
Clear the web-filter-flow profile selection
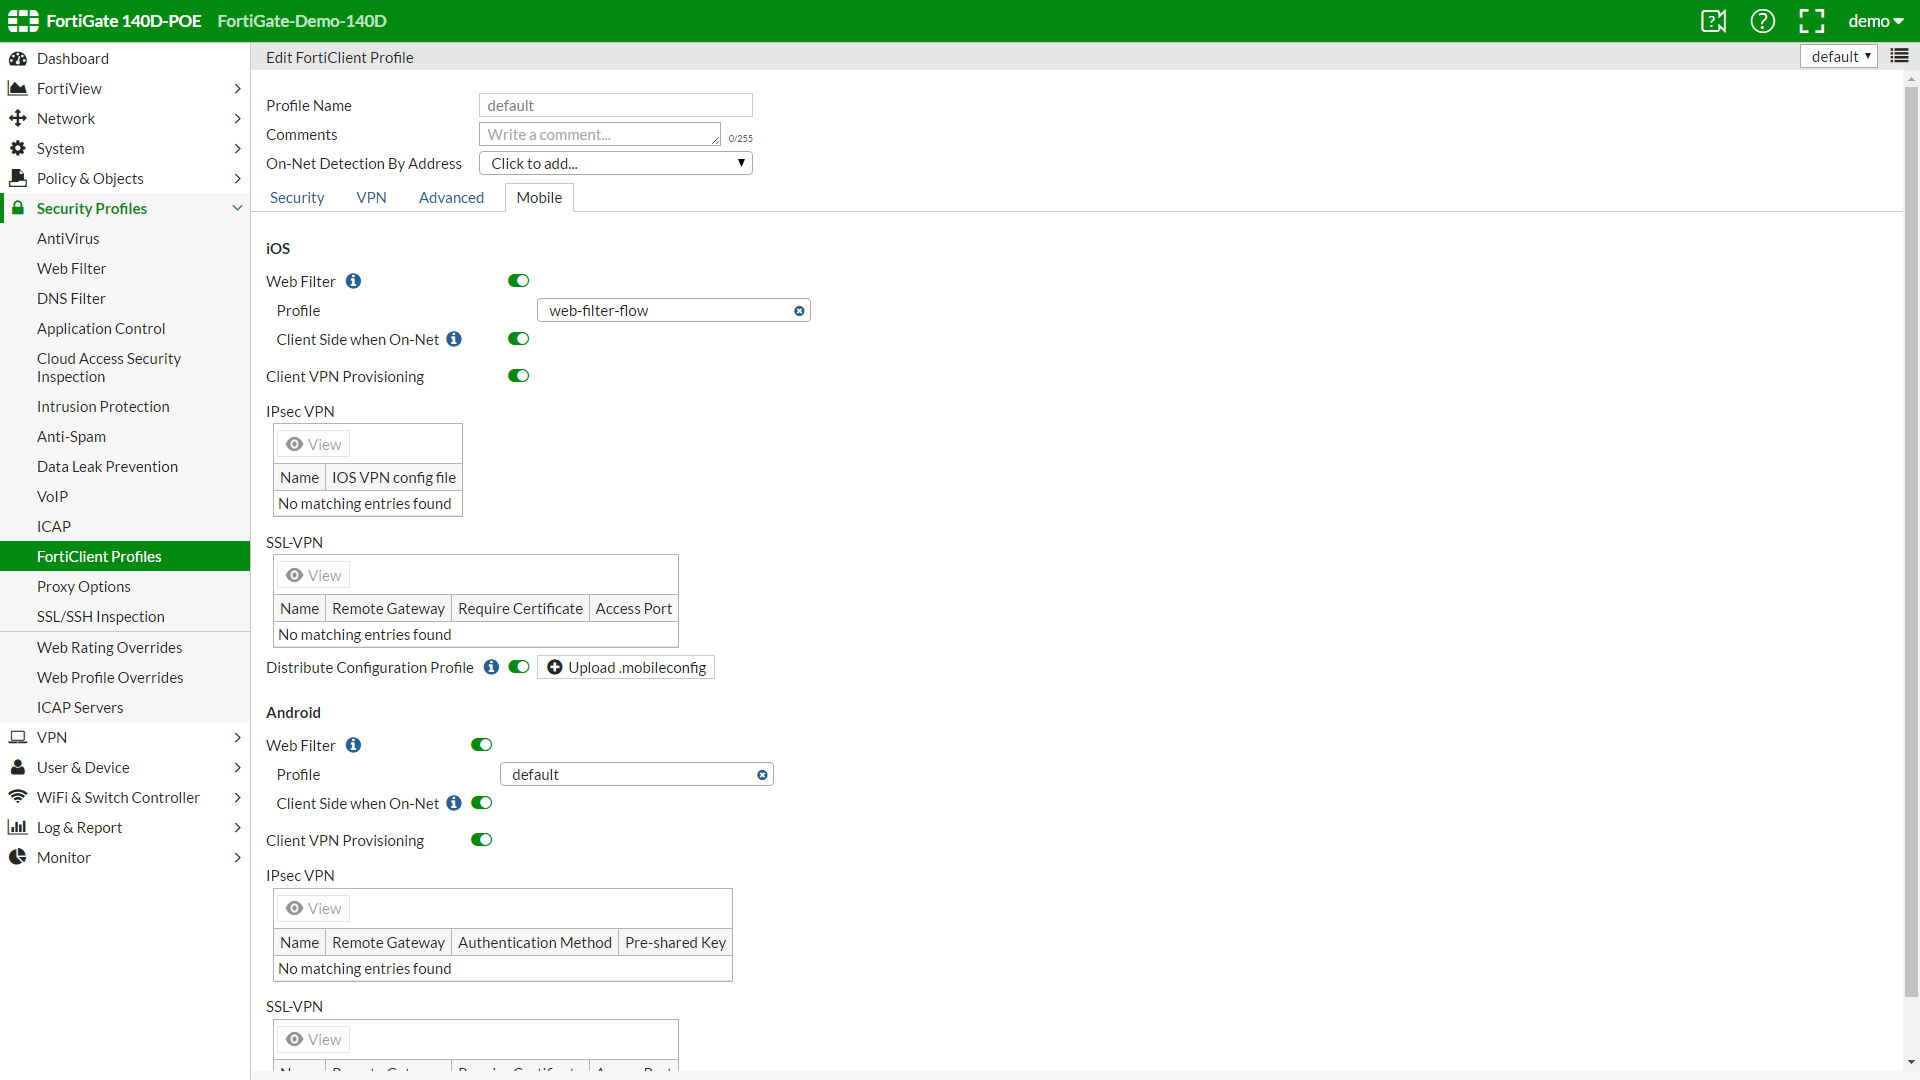coord(799,311)
